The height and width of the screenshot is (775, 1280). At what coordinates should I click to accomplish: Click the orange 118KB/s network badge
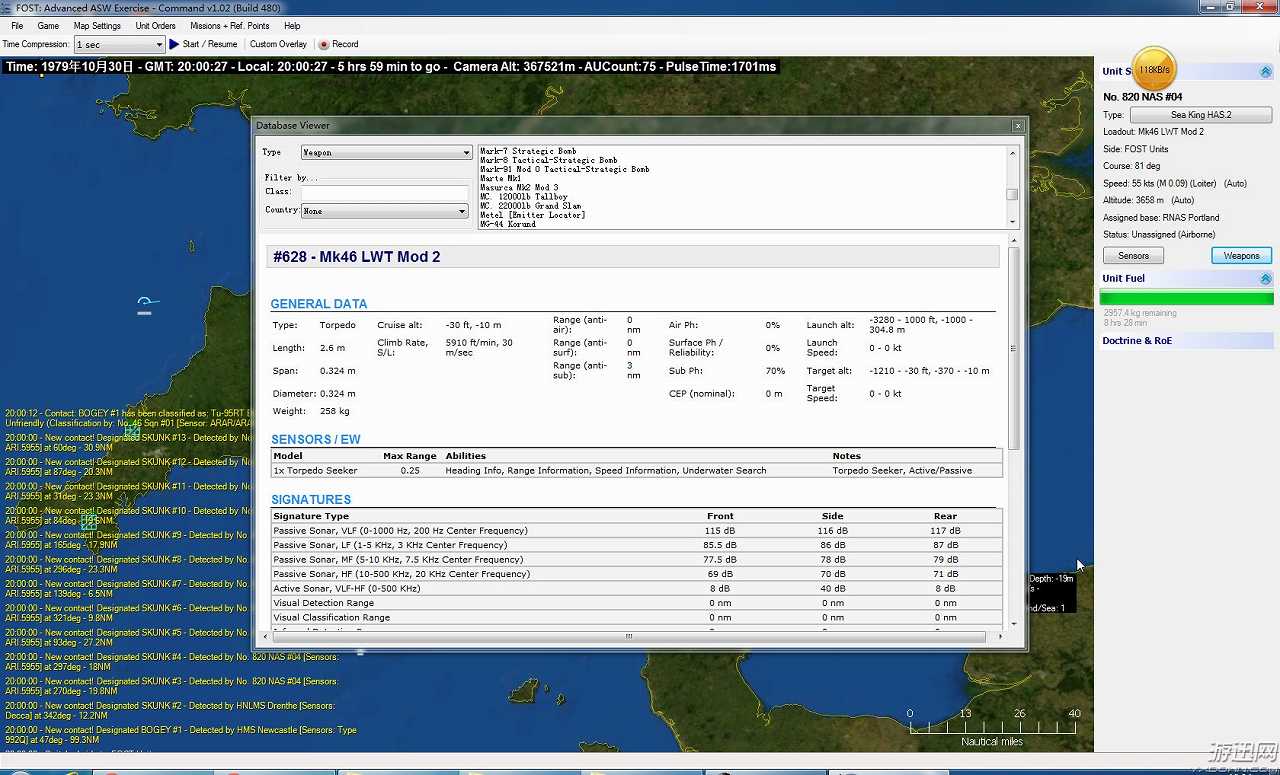click(x=1154, y=69)
